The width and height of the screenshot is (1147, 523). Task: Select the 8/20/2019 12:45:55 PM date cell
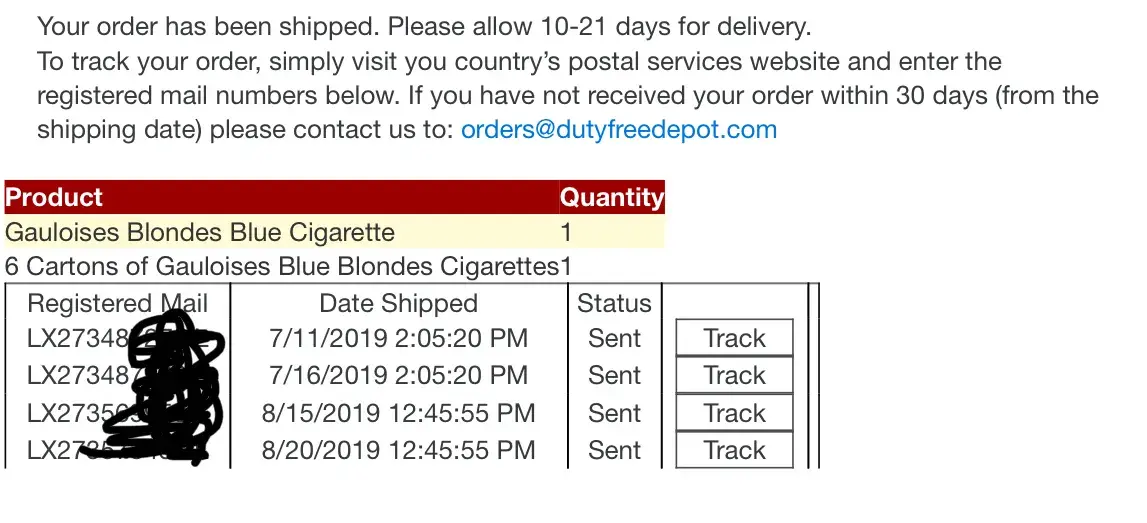click(398, 450)
